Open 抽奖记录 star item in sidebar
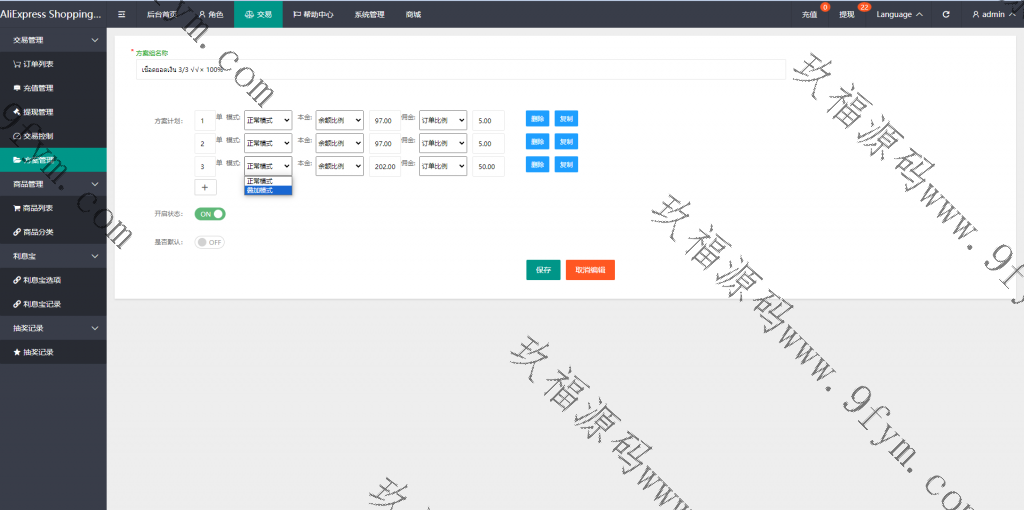Image resolution: width=1024 pixels, height=510 pixels. [x=38, y=352]
